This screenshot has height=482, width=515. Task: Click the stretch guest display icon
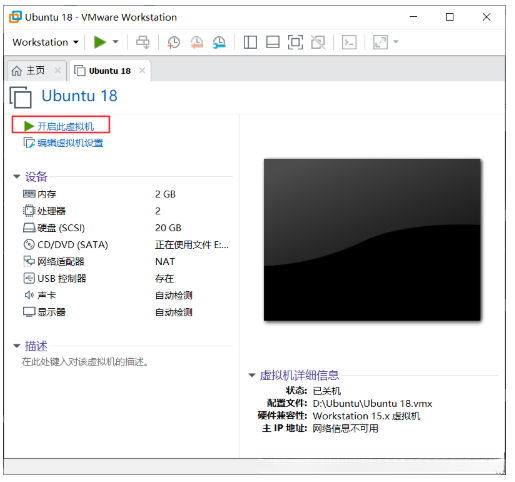381,42
